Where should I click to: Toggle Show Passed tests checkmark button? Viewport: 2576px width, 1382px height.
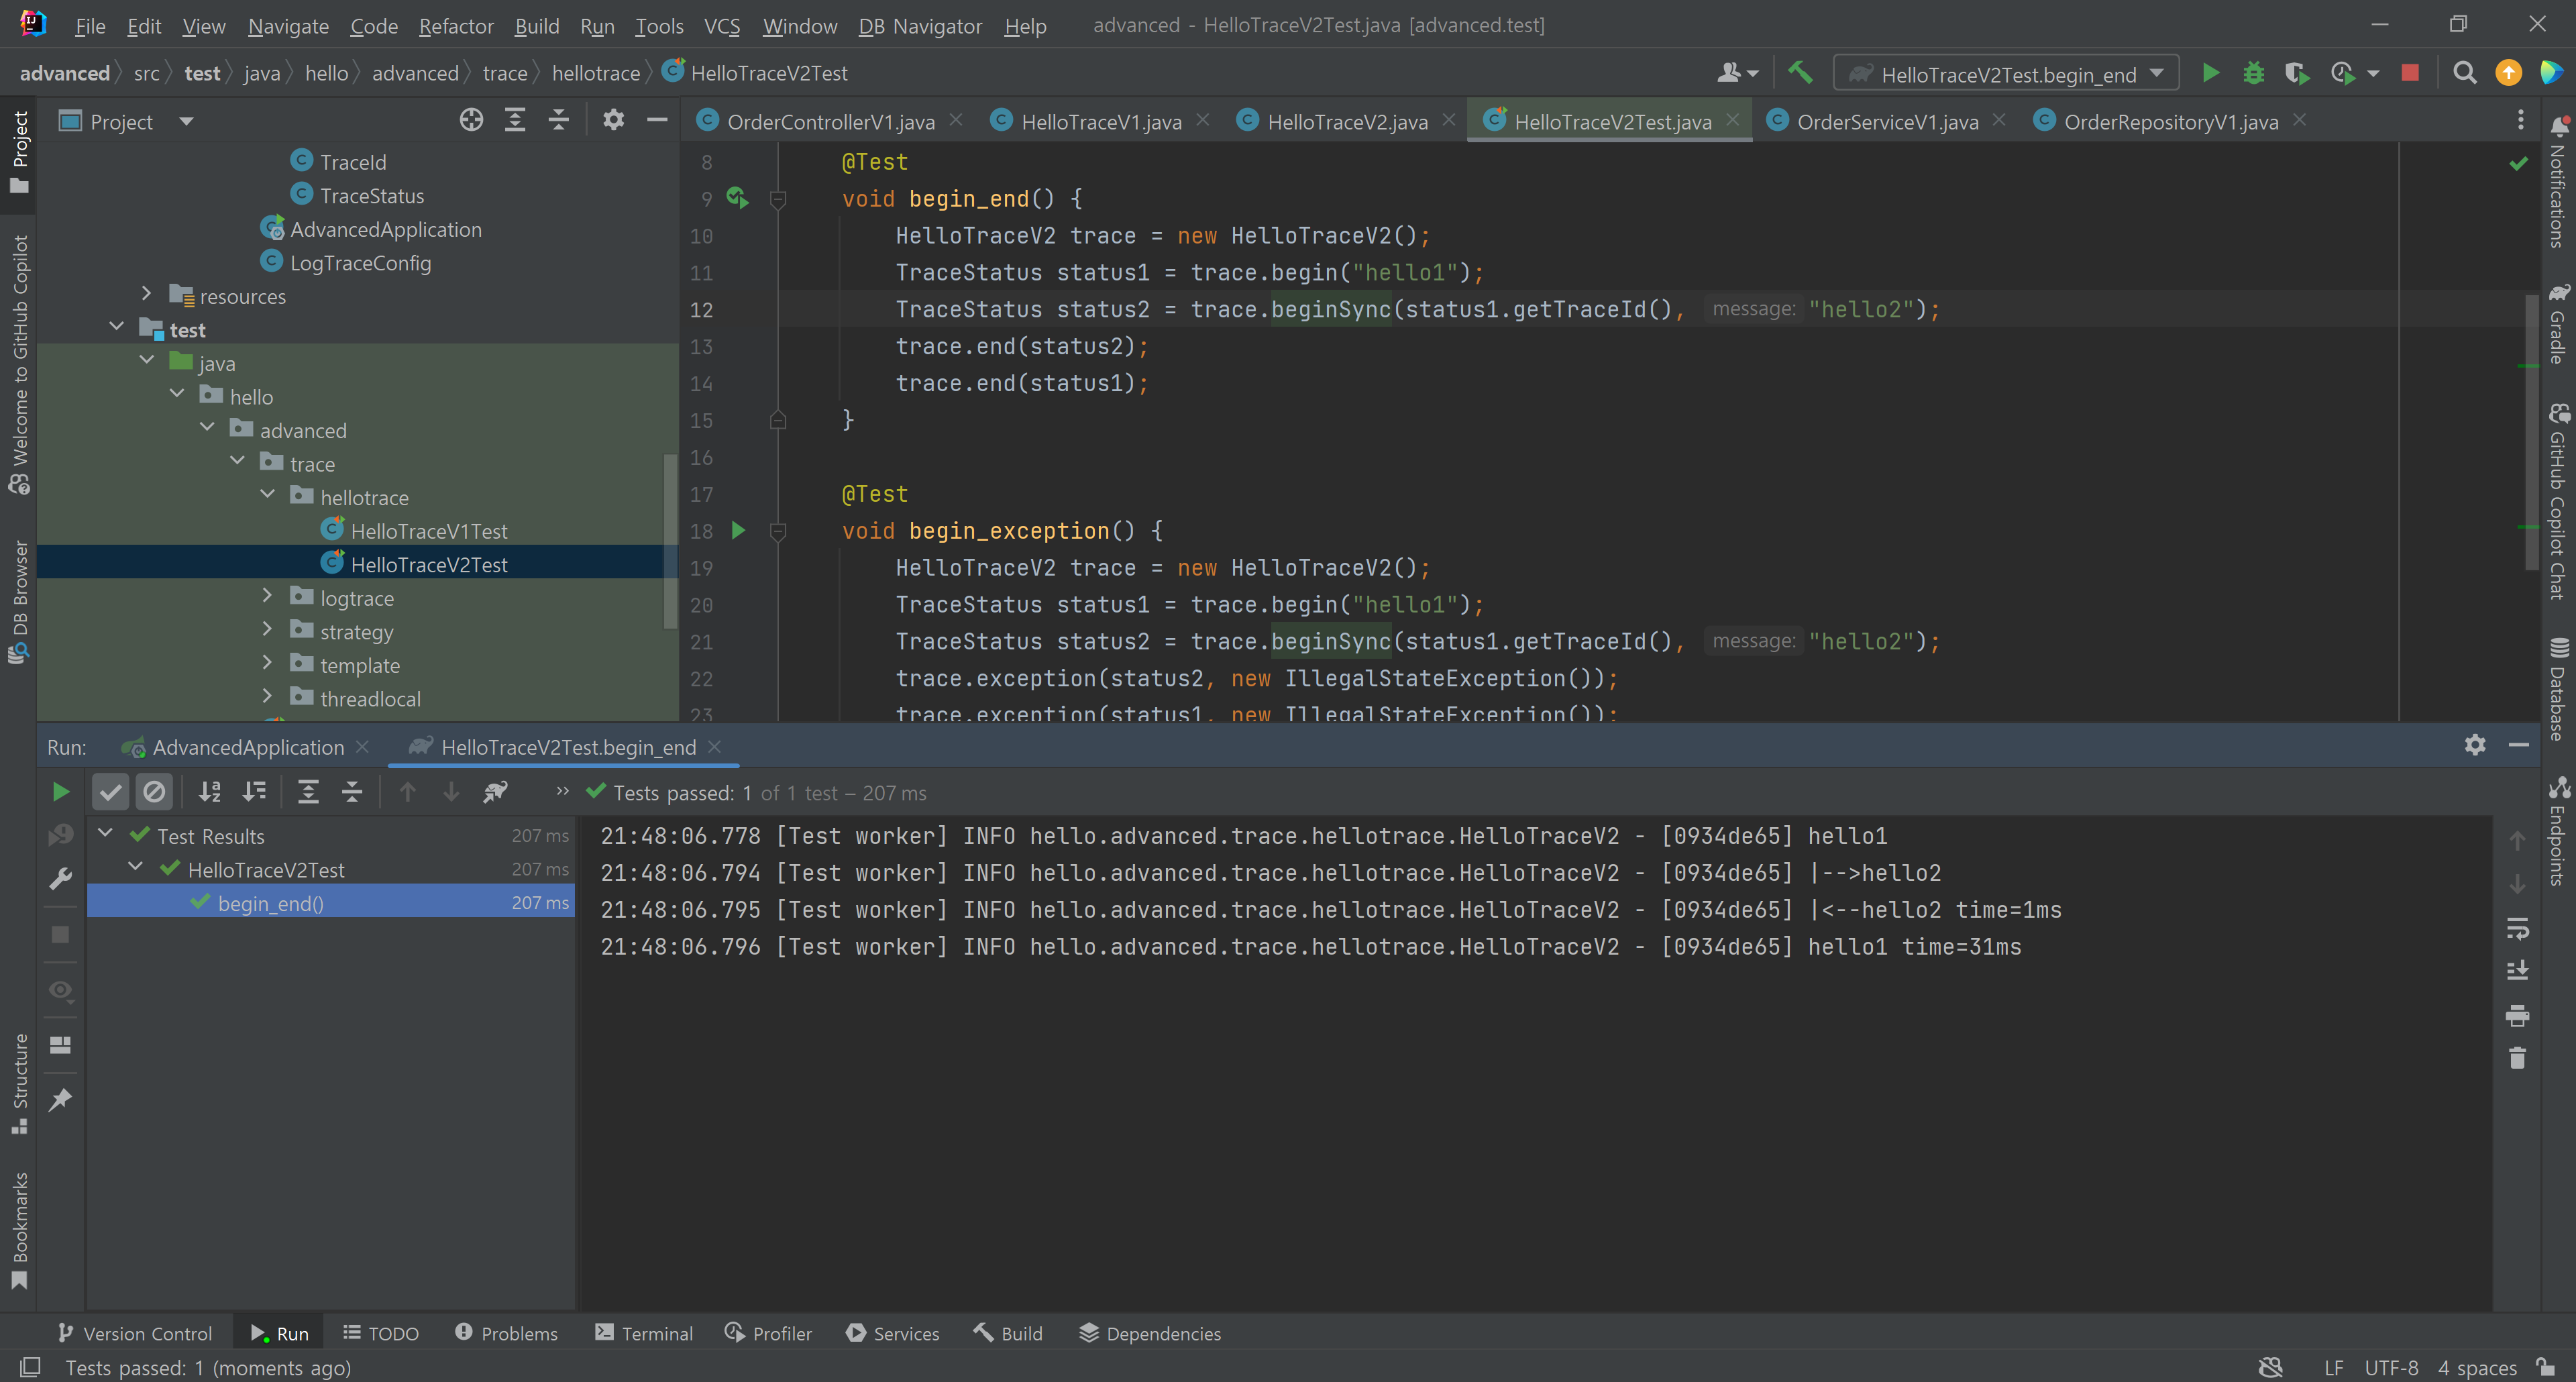(x=110, y=792)
